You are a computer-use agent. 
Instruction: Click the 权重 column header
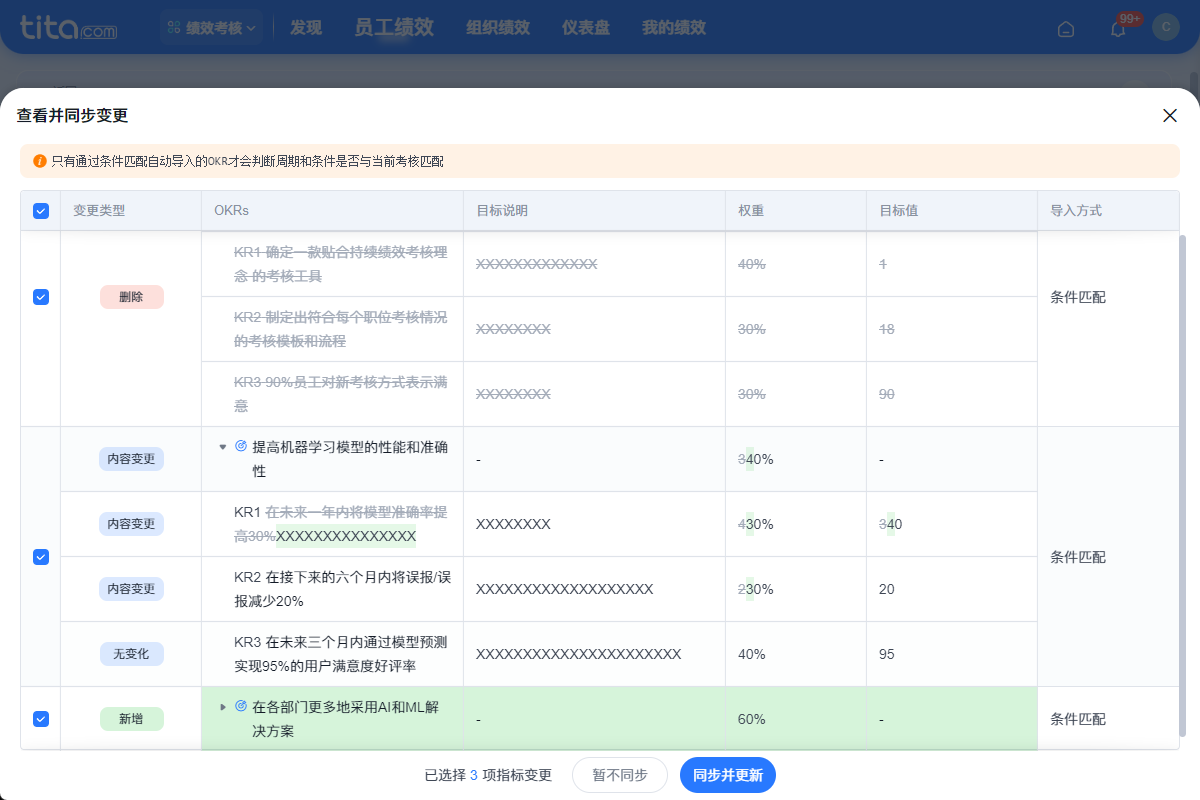(751, 211)
